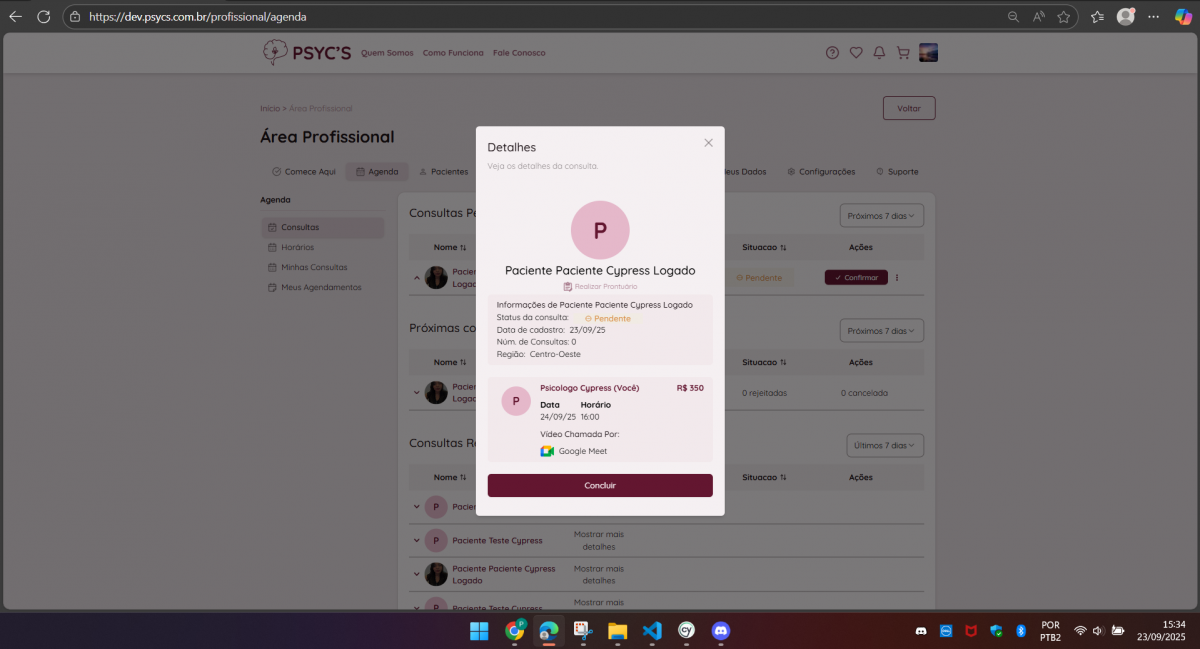
Task: Open favorites heart icon in header
Action: tap(856, 53)
